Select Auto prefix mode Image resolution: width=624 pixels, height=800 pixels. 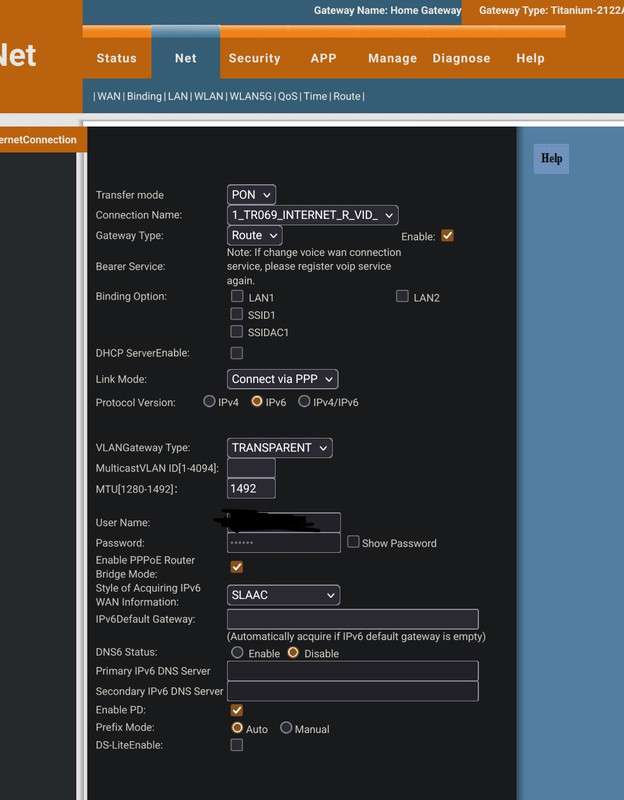click(x=237, y=728)
